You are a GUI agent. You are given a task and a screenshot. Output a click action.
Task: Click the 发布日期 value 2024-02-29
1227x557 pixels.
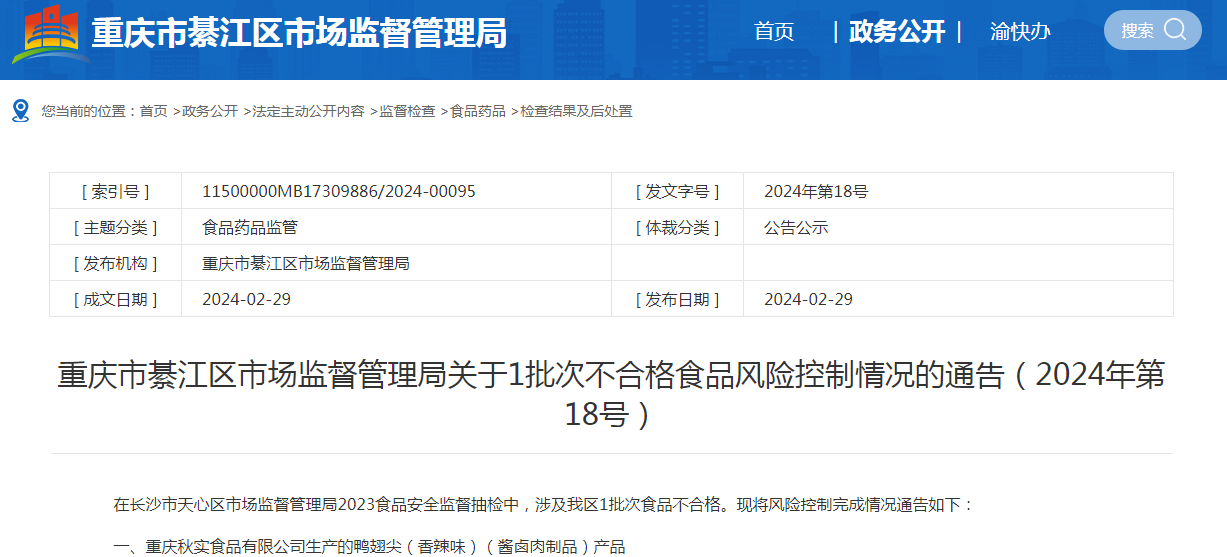(808, 299)
